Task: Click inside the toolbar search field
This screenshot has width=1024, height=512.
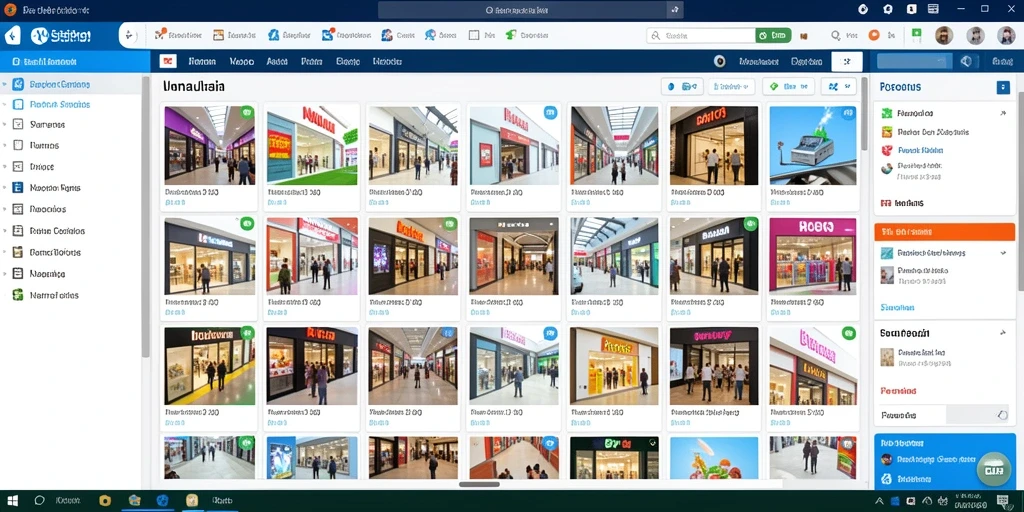Action: point(701,36)
